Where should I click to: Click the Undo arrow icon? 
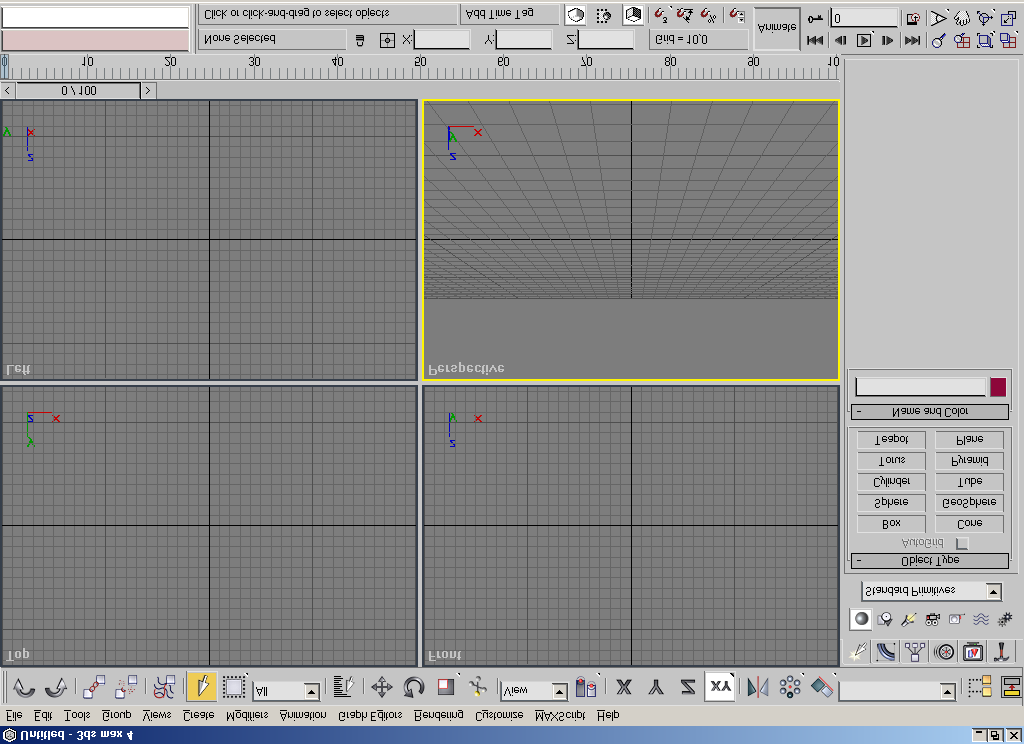24,687
